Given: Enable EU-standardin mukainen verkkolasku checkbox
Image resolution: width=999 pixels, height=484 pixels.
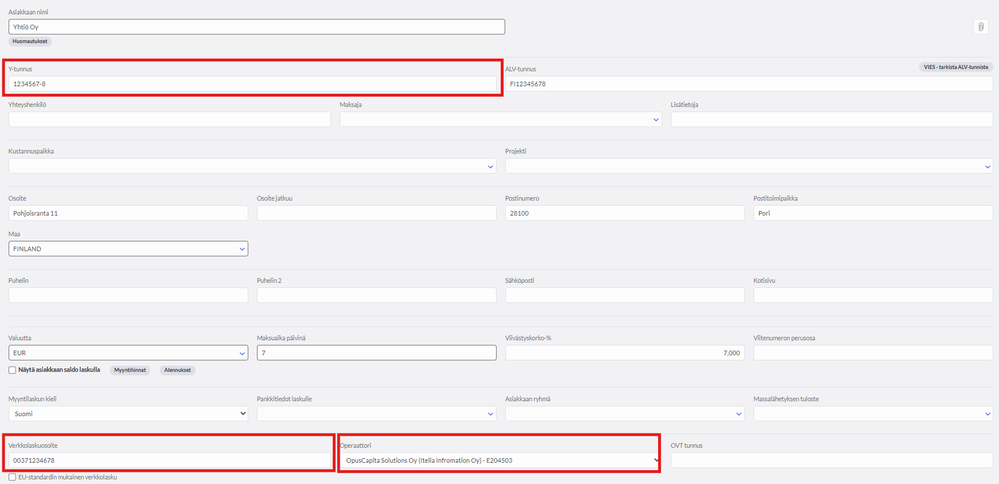Looking at the screenshot, I should (13, 477).
